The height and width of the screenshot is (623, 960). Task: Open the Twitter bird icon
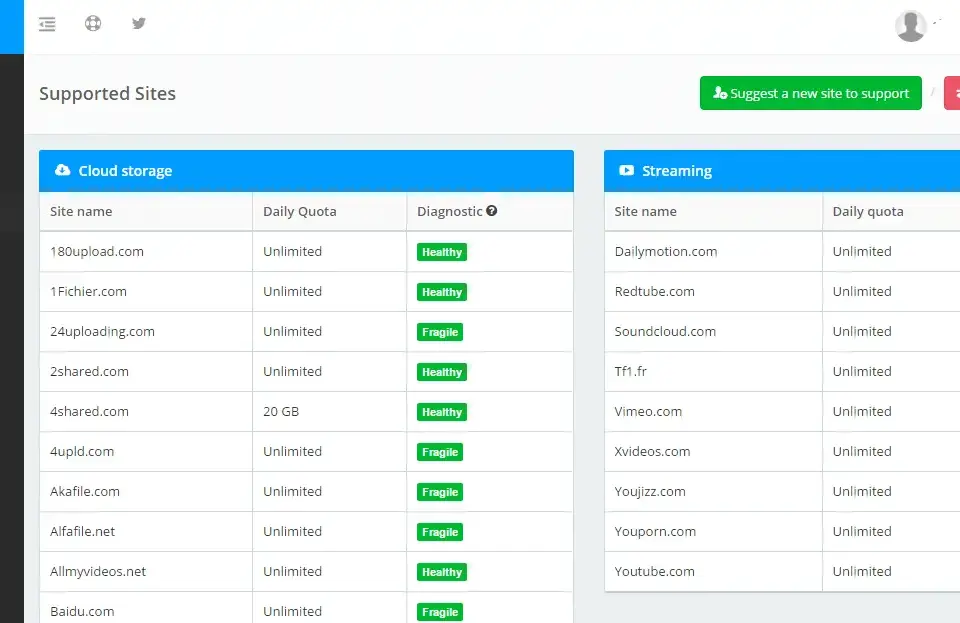point(139,23)
